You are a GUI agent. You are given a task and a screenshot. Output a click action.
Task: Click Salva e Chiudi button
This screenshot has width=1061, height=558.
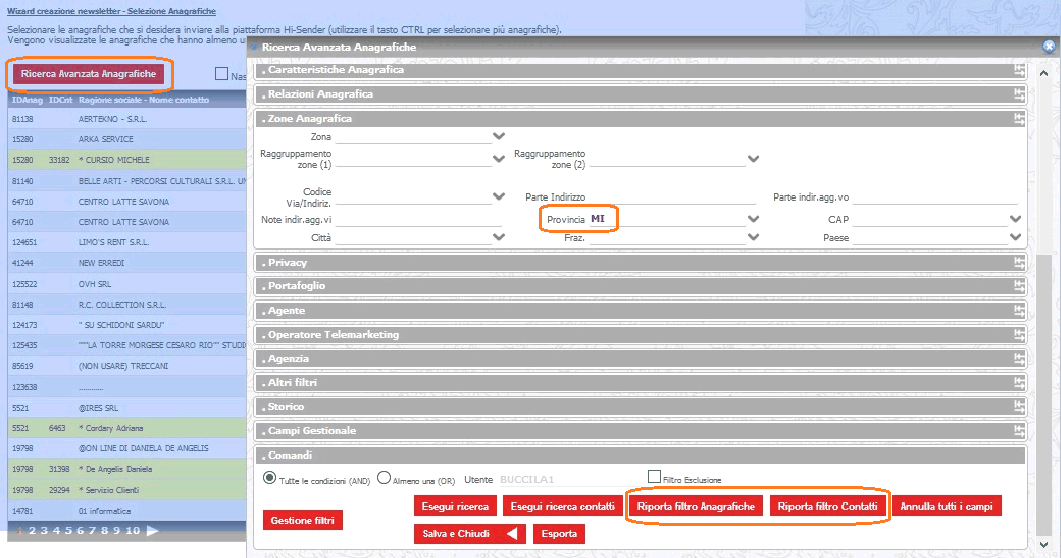pos(470,534)
